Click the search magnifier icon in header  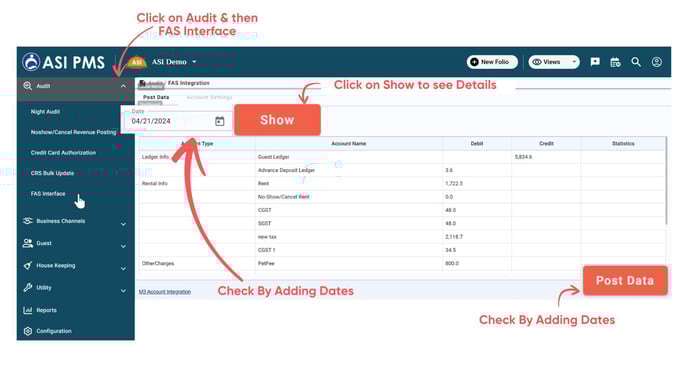click(x=636, y=62)
